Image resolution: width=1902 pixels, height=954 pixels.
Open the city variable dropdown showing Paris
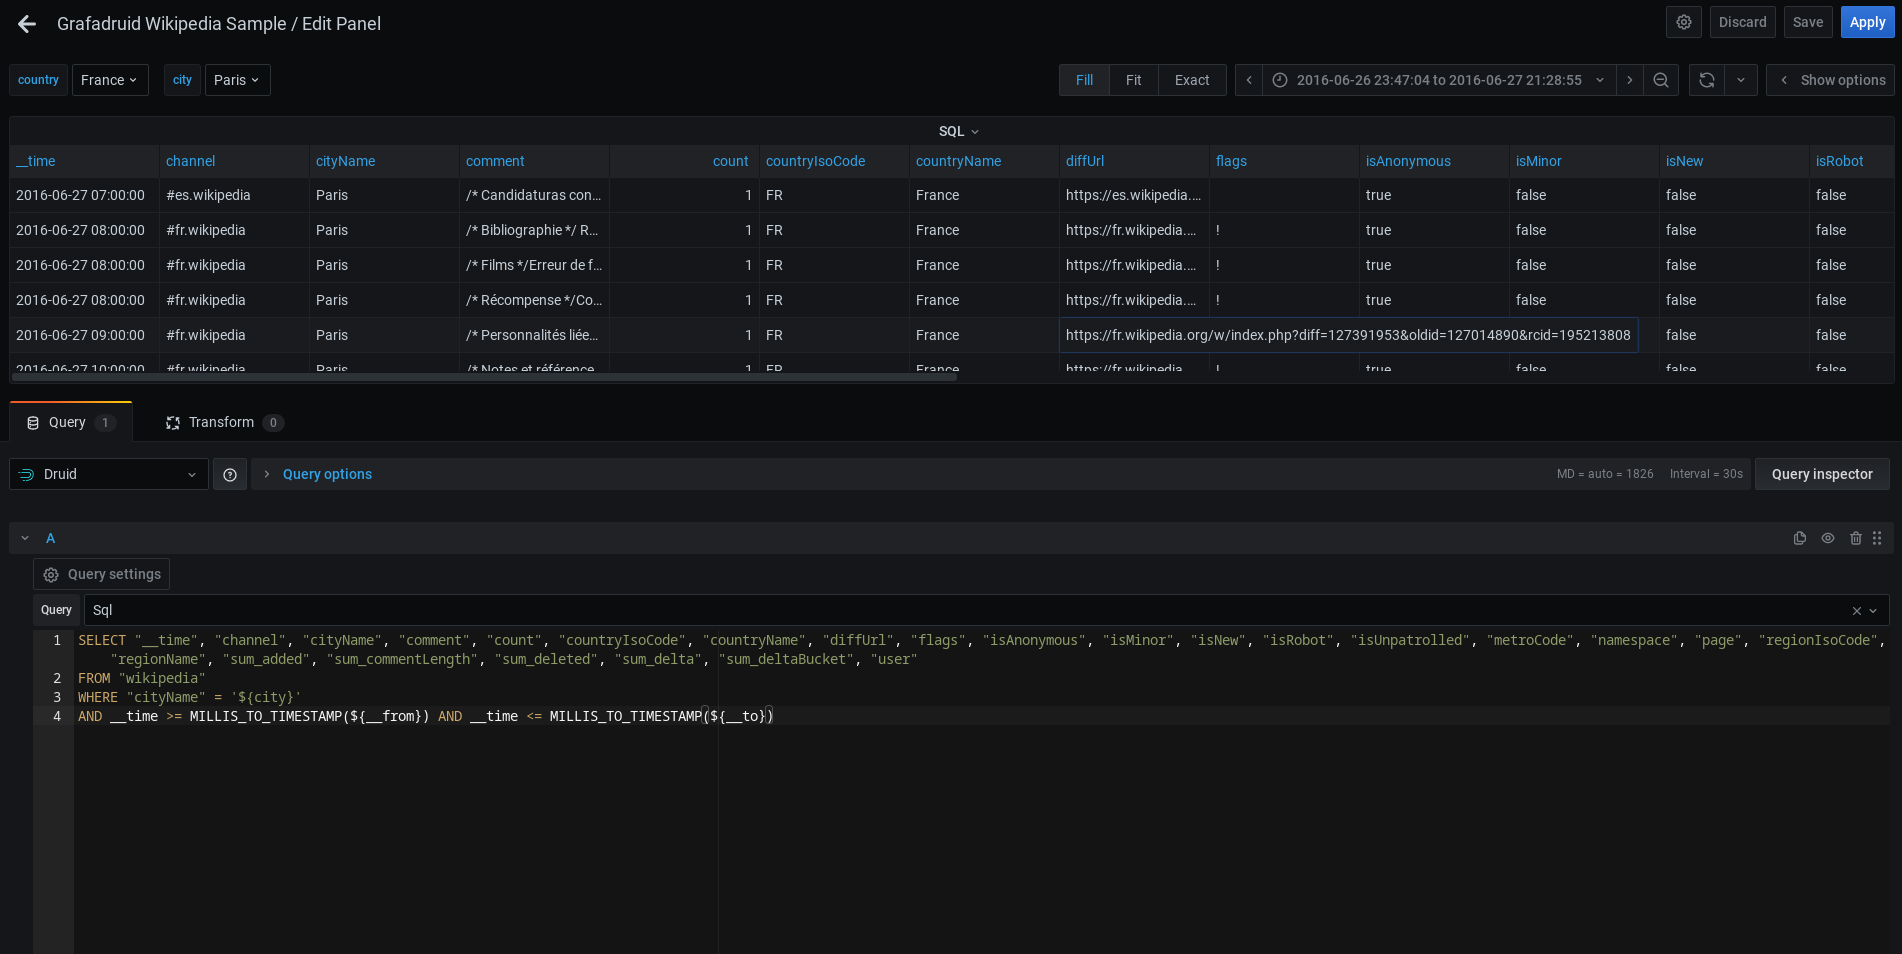click(237, 80)
